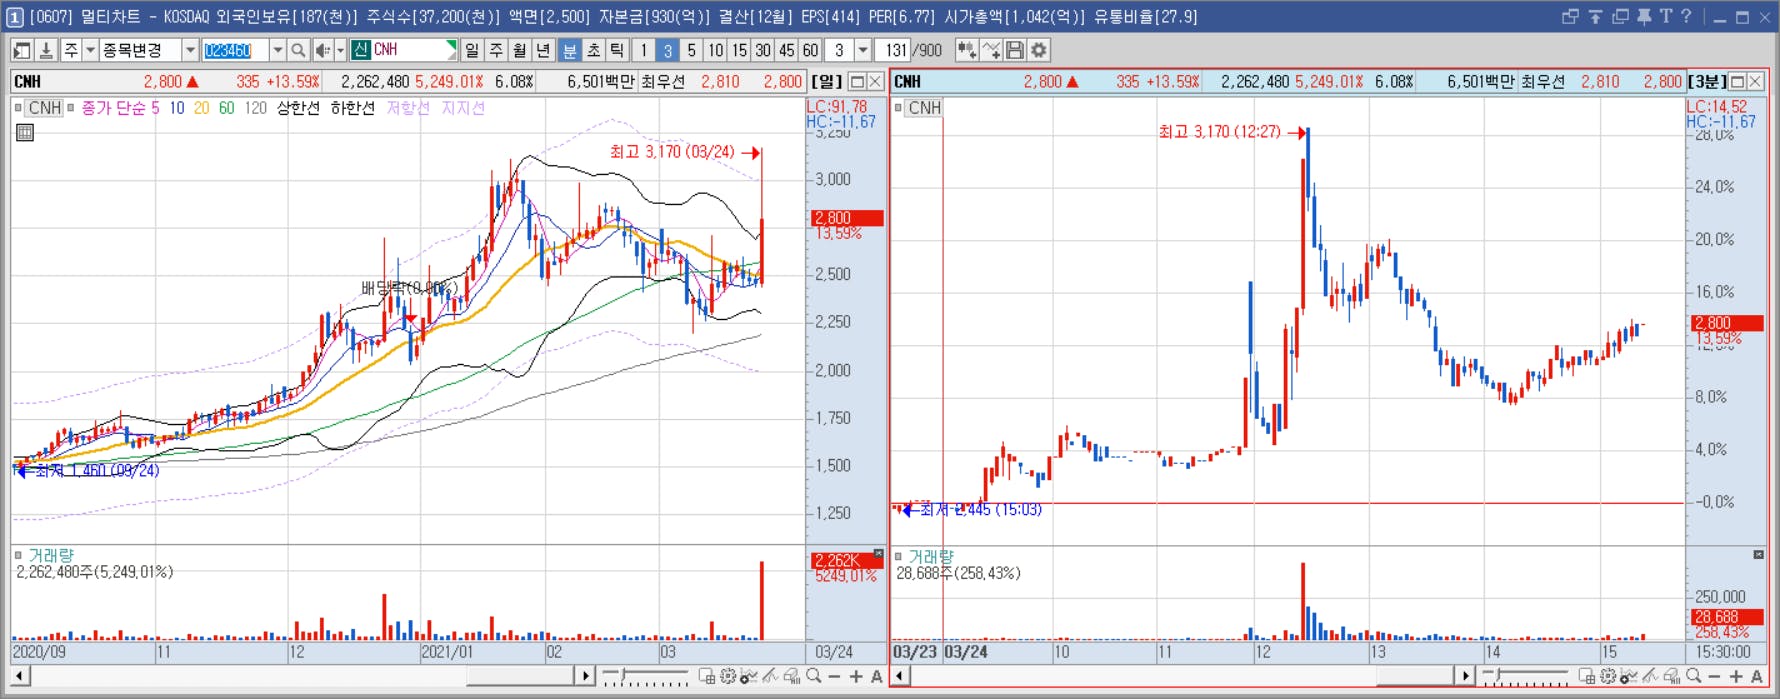Maximize the daily chart pane
Image resolution: width=1780 pixels, height=699 pixels.
click(x=857, y=82)
